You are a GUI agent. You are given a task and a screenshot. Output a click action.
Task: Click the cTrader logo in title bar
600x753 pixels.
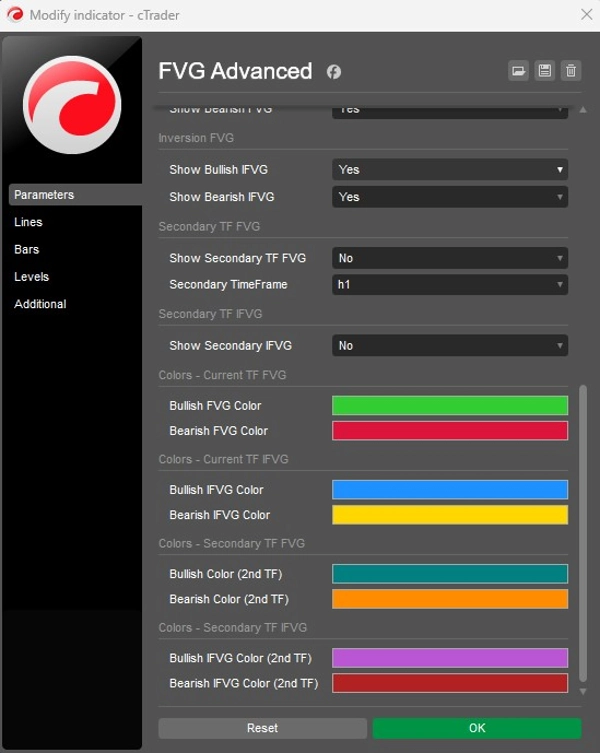tap(15, 14)
